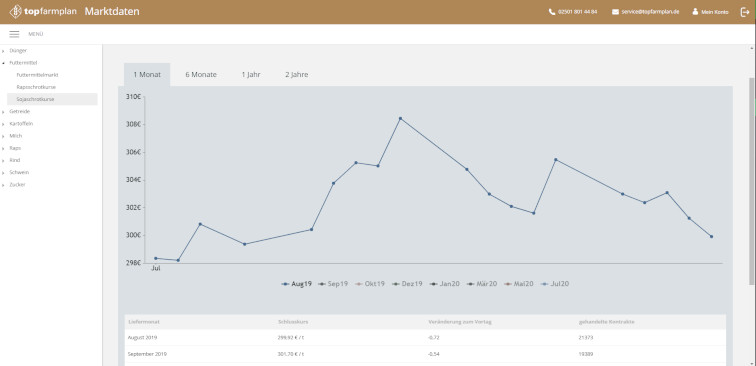The width and height of the screenshot is (756, 366).
Task: Switch to the 2 Jahre tab
Action: [x=297, y=75]
